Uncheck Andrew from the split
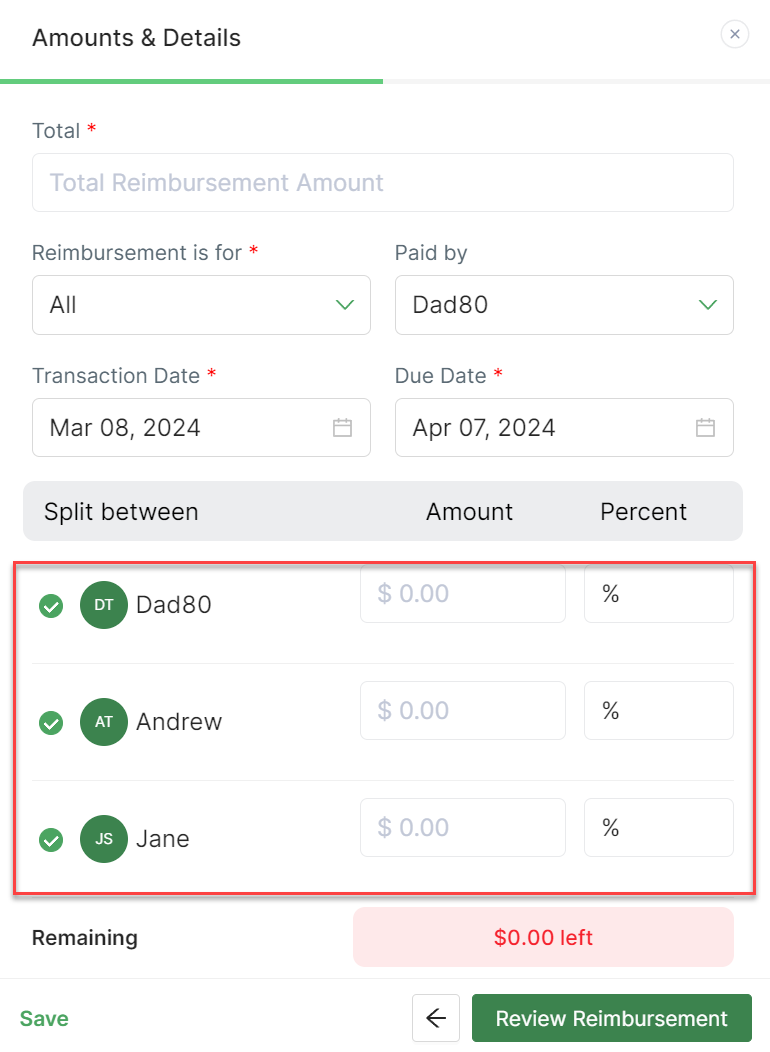 (x=51, y=723)
